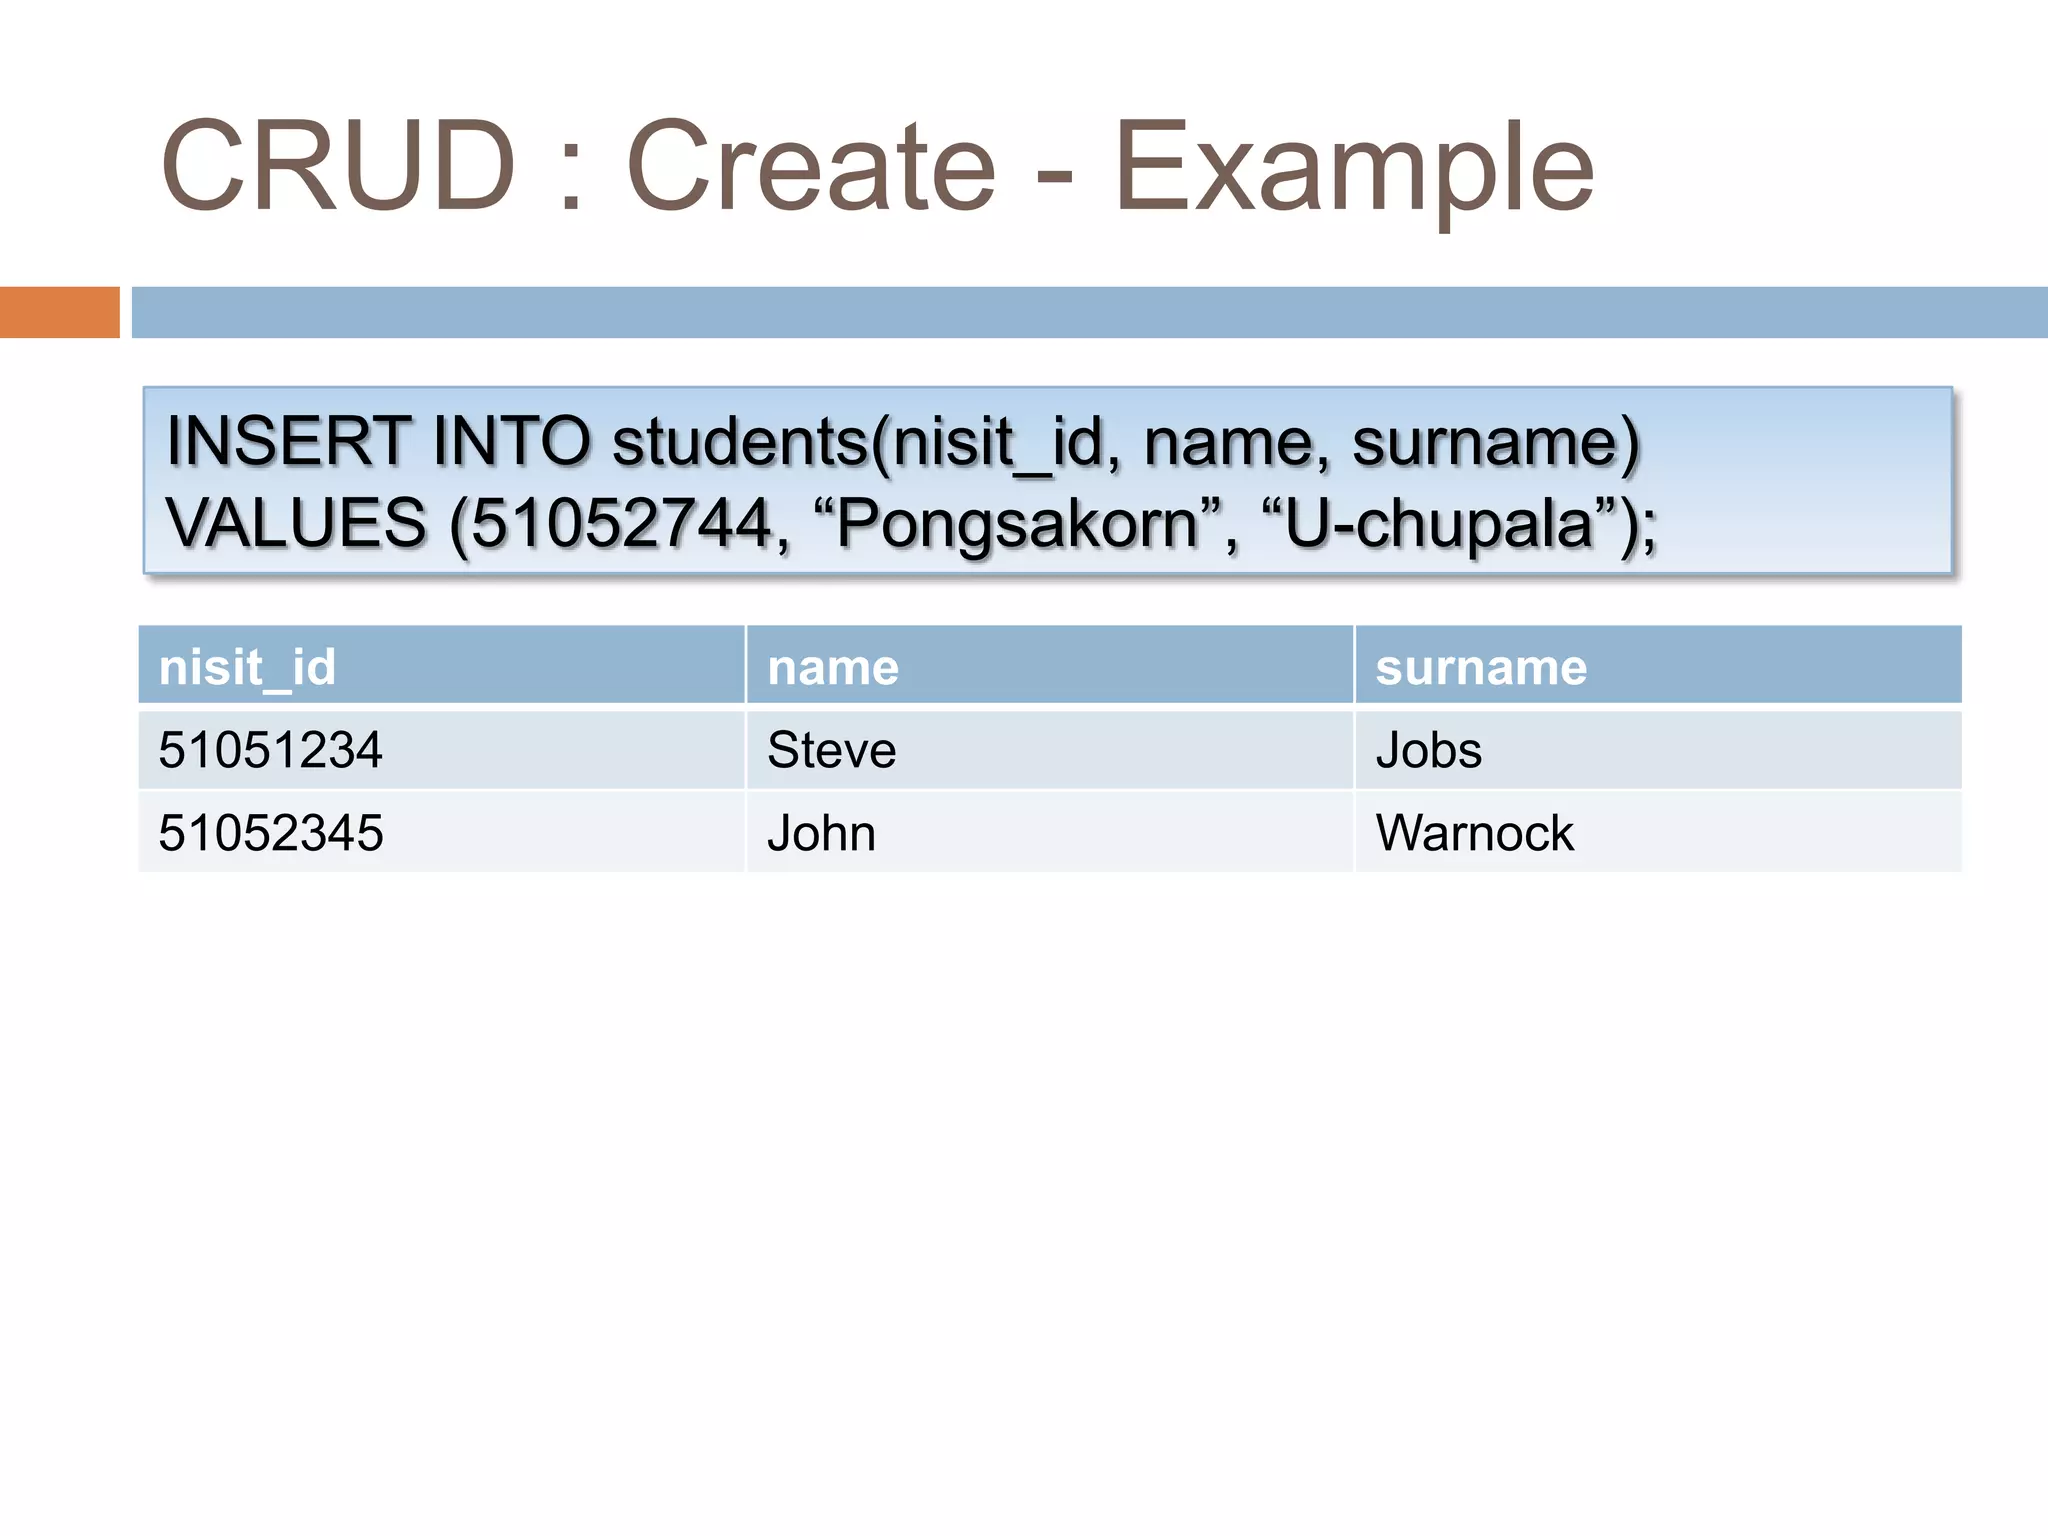Select the John cell

(x=1049, y=832)
